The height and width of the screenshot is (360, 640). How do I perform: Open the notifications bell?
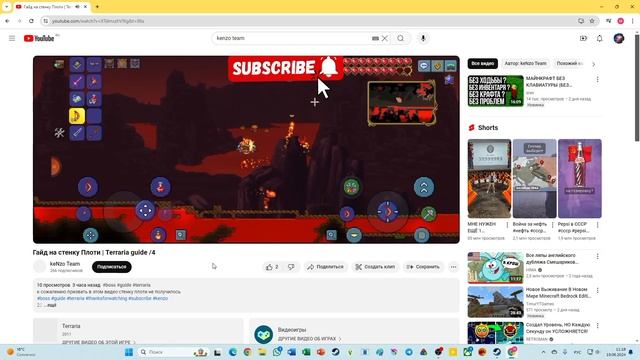tap(599, 38)
